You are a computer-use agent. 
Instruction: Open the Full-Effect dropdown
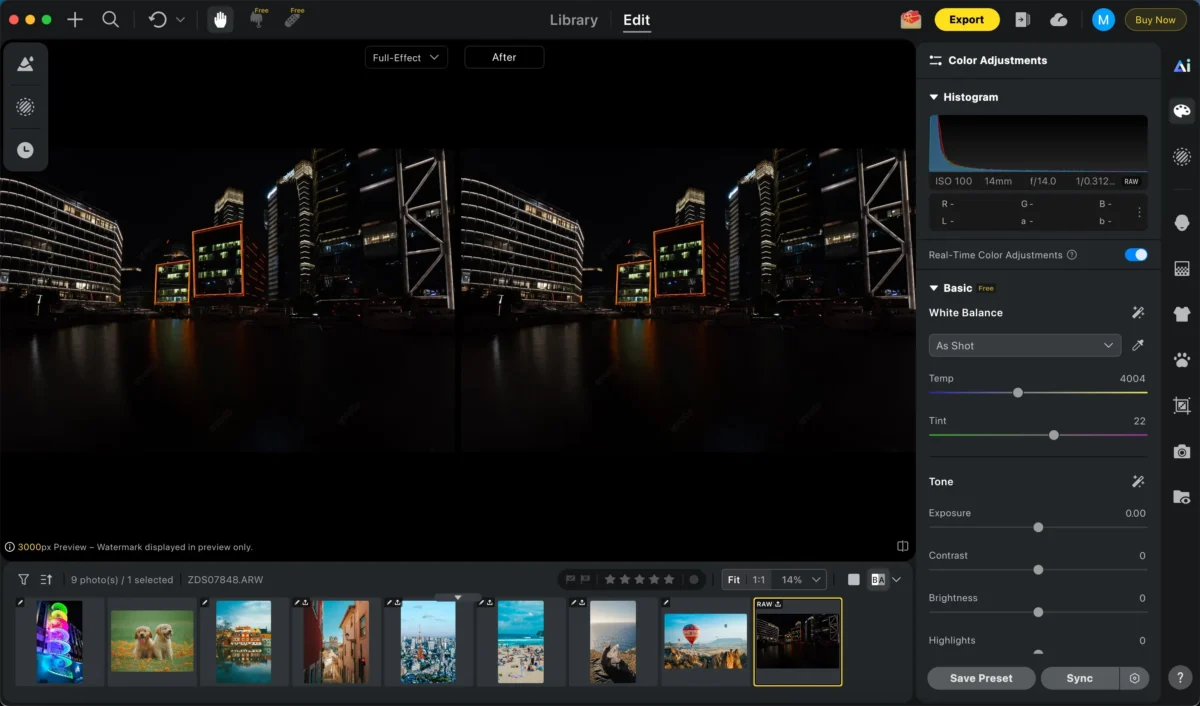point(406,58)
